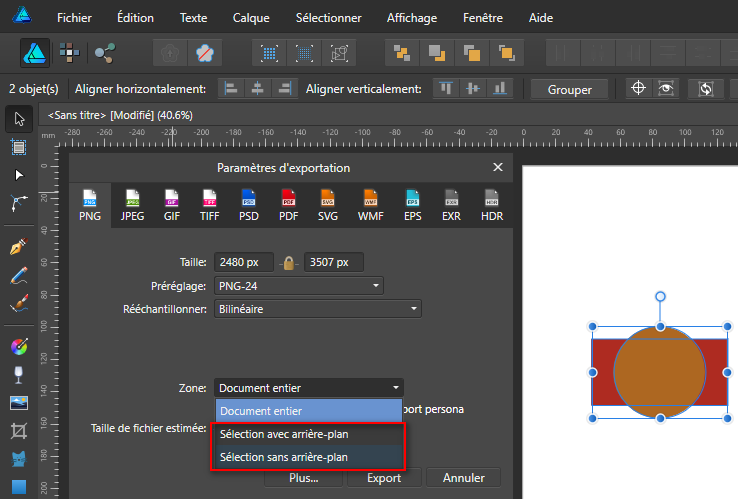The width and height of the screenshot is (738, 499).
Task: Select the Pencil tool
Action: (x=19, y=275)
